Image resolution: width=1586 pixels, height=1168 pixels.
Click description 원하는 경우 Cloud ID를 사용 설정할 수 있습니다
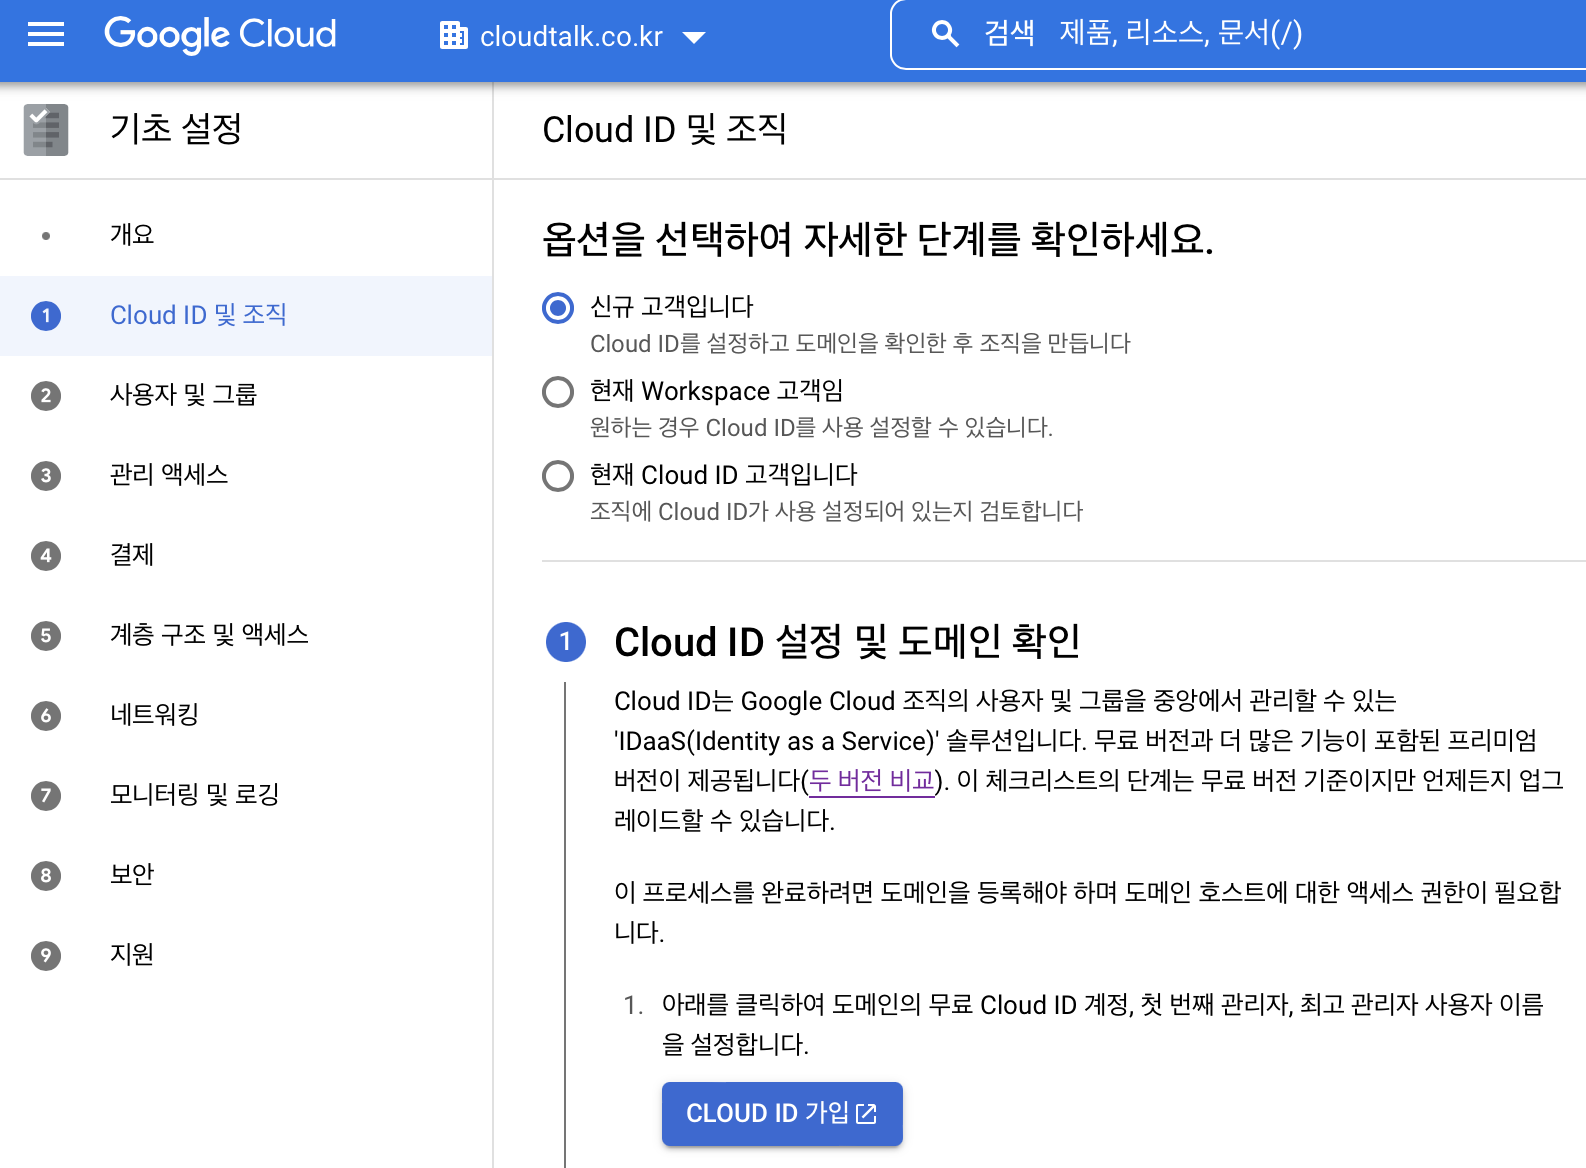click(x=821, y=428)
